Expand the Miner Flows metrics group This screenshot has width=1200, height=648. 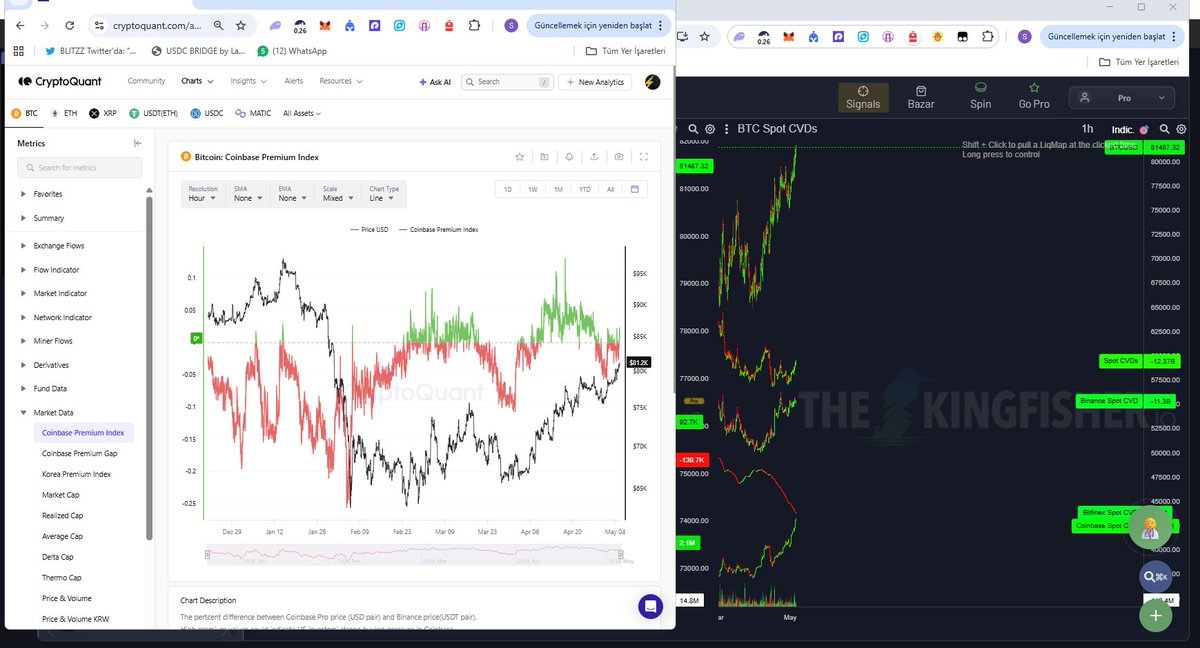point(53,341)
